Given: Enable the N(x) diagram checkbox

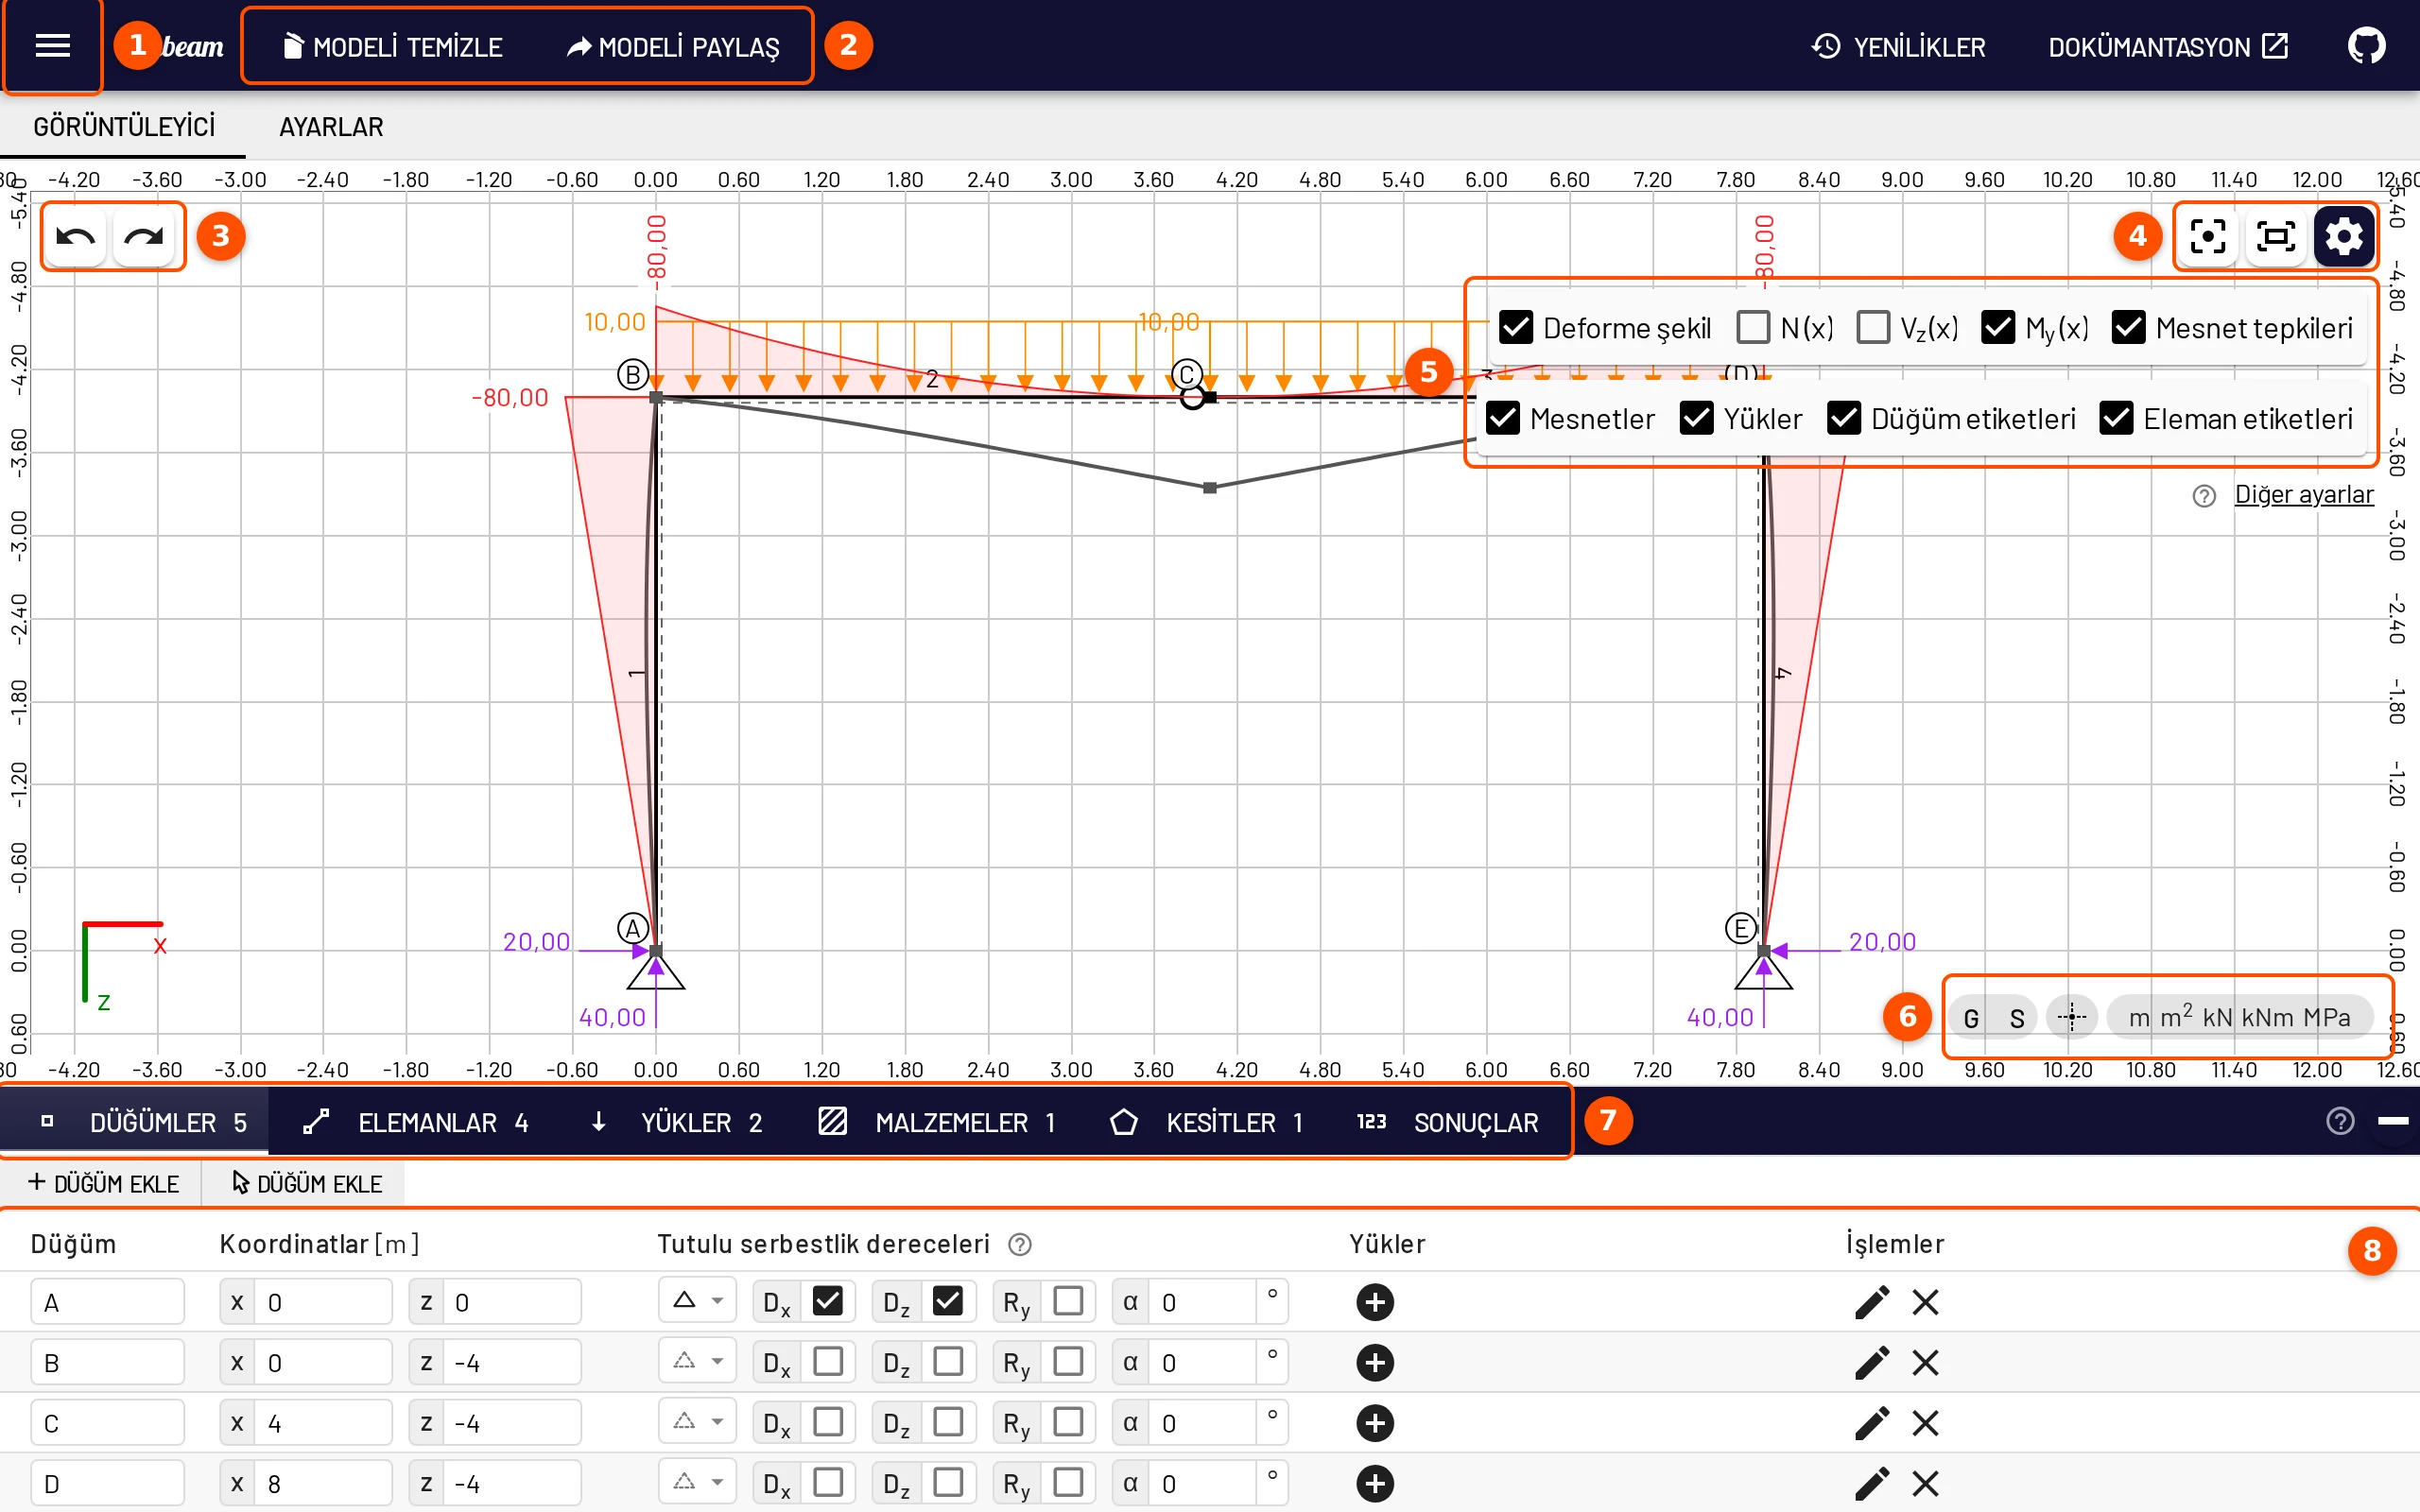Looking at the screenshot, I should pyautogui.click(x=1753, y=327).
